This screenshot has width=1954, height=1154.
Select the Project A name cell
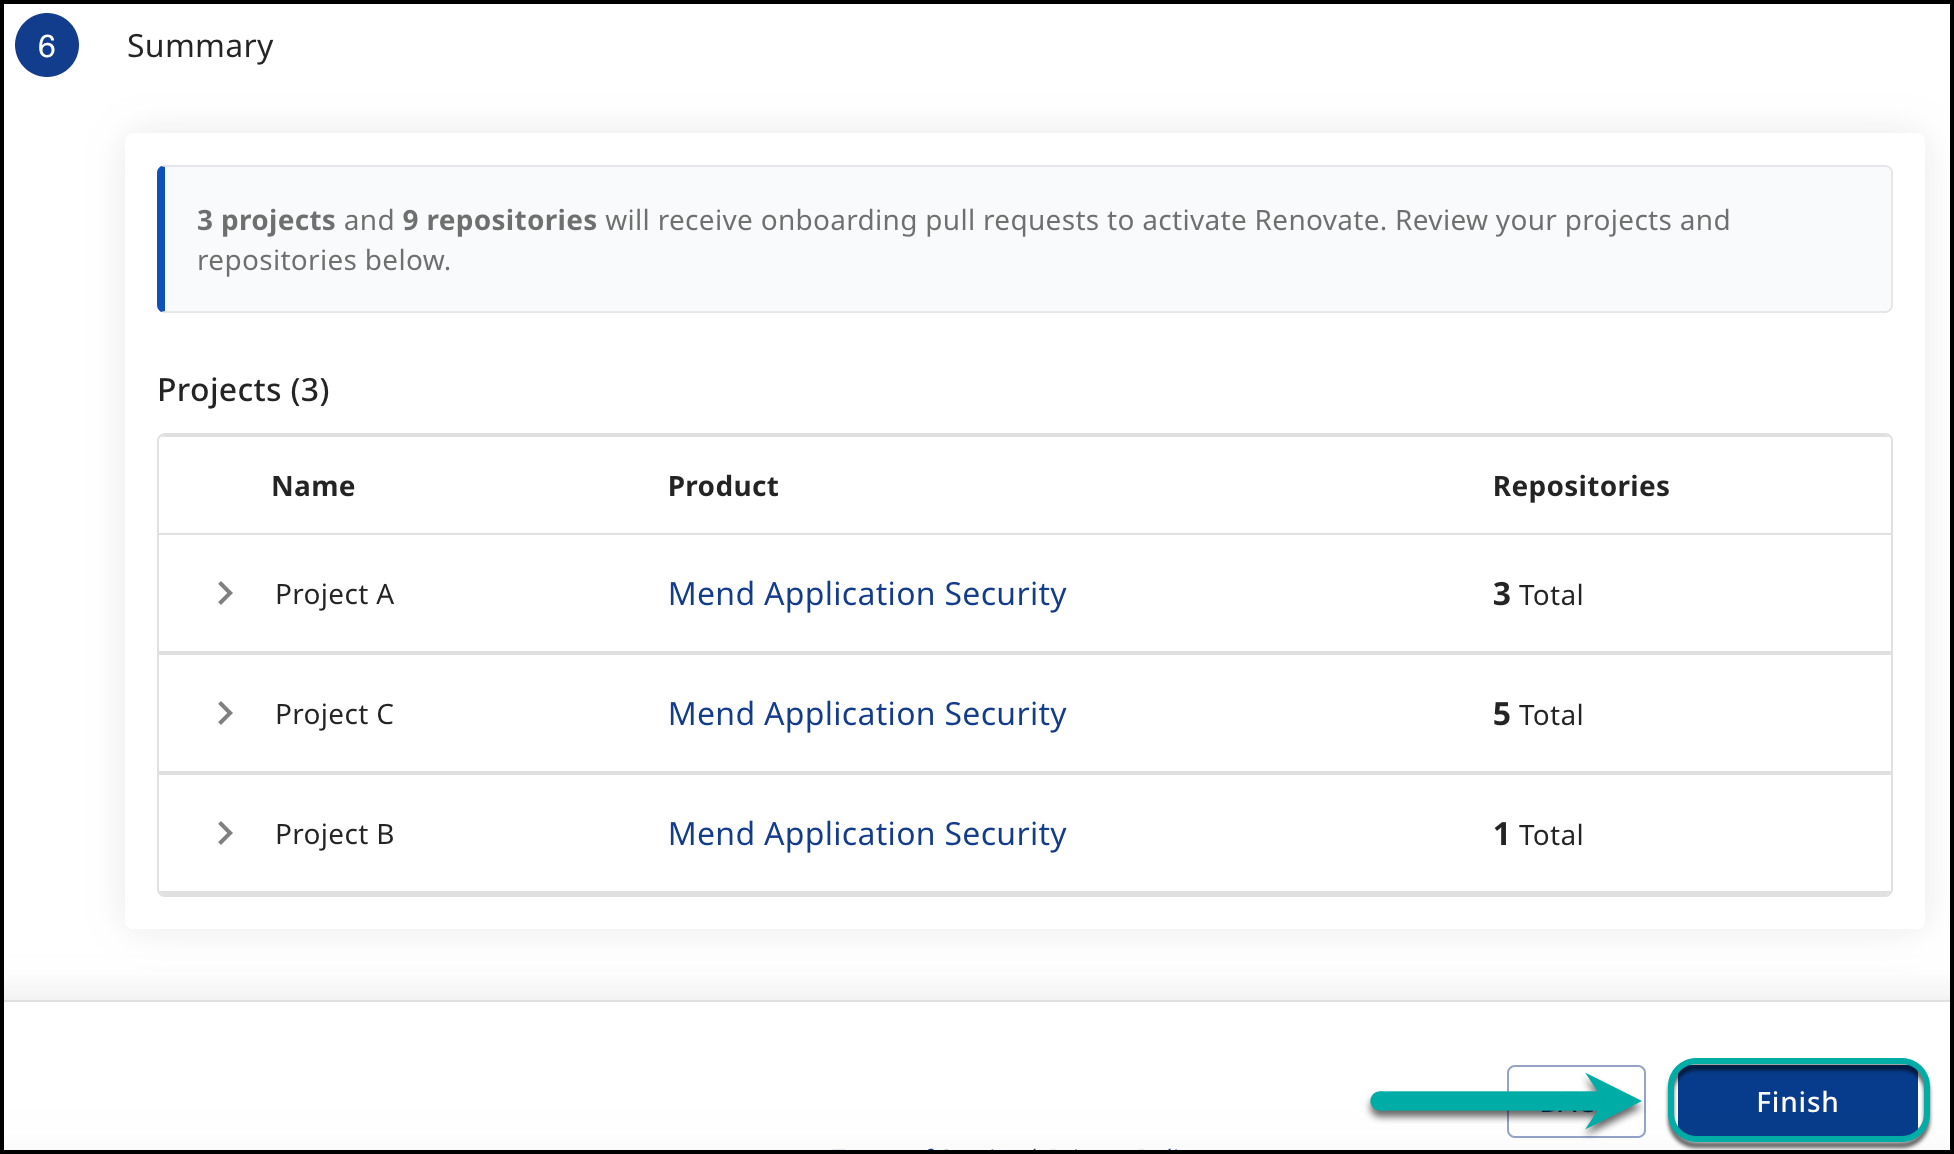334,595
